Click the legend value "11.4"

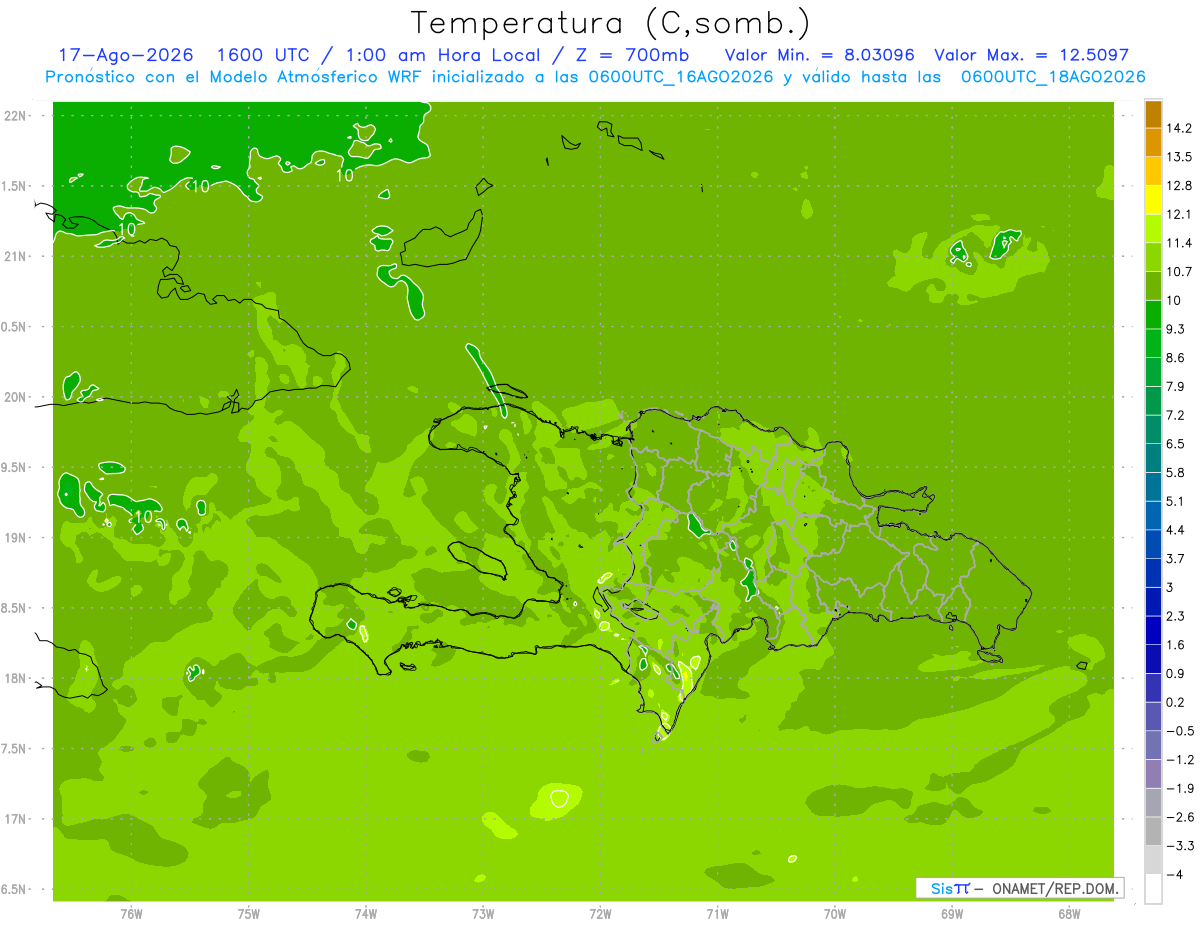point(1179,243)
